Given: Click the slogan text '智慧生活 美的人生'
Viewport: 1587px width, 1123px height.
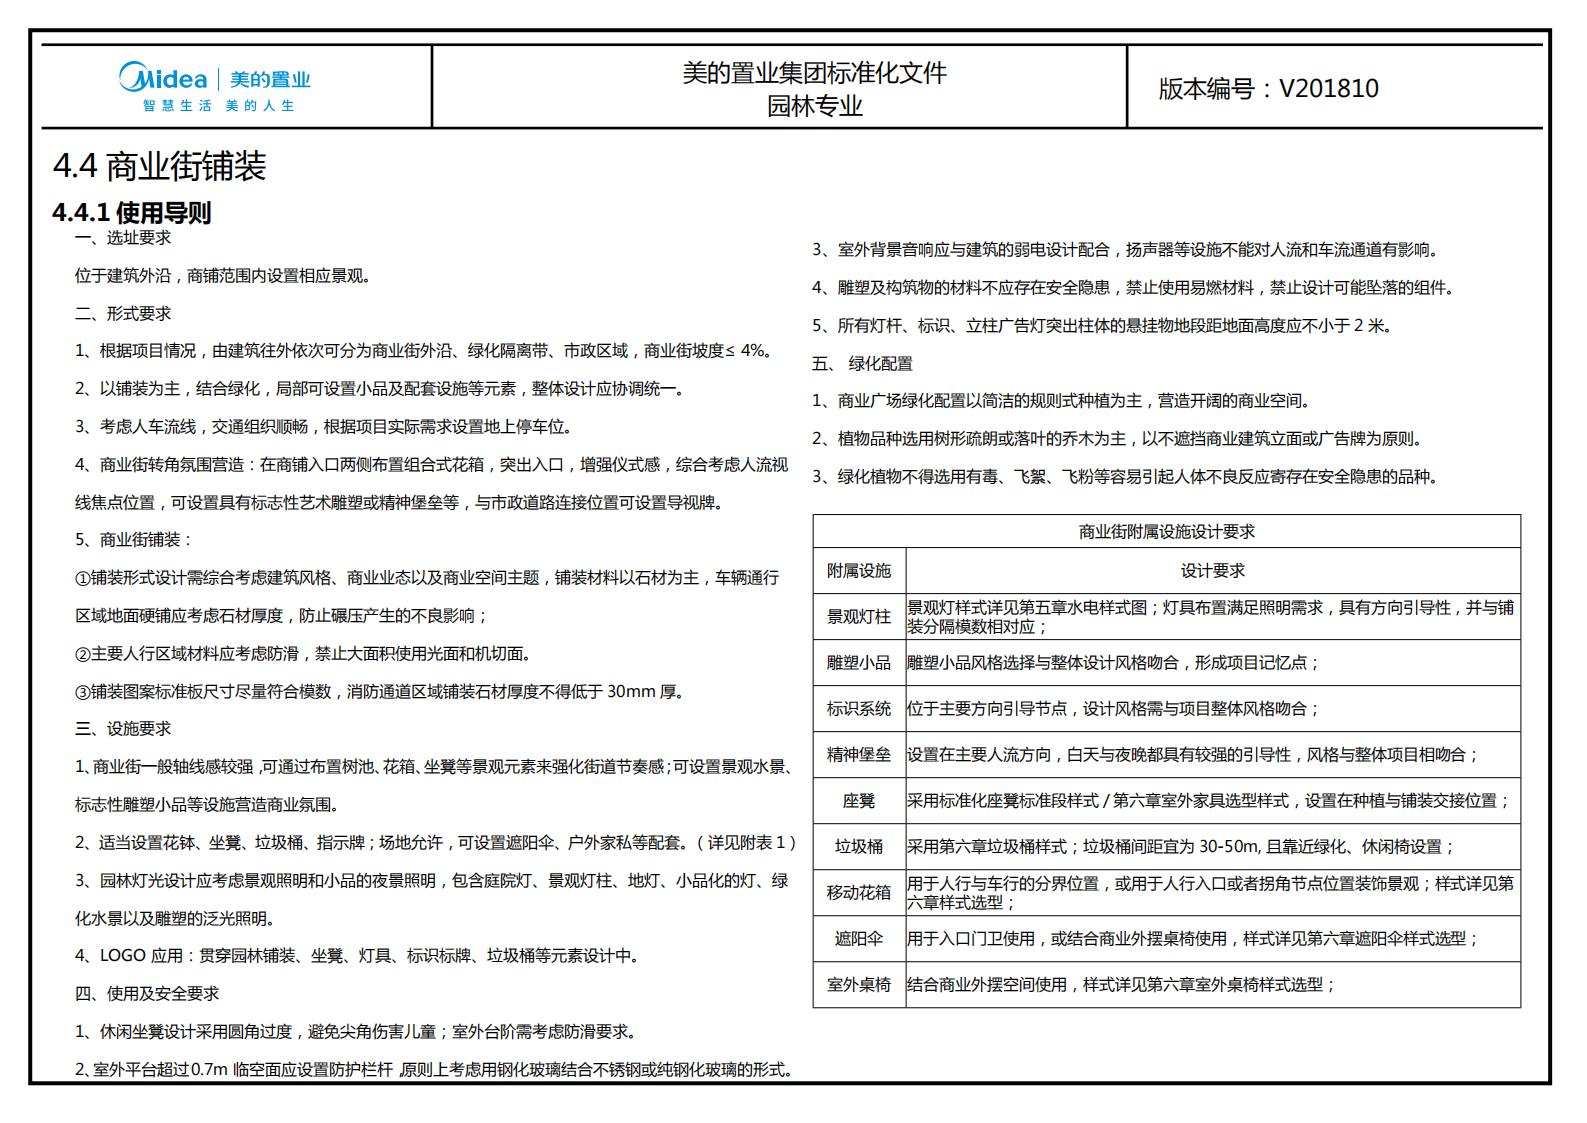Looking at the screenshot, I should click(x=219, y=105).
